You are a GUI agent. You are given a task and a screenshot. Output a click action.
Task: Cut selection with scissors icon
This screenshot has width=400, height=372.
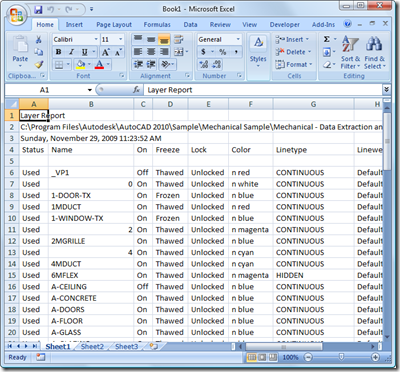(x=39, y=40)
